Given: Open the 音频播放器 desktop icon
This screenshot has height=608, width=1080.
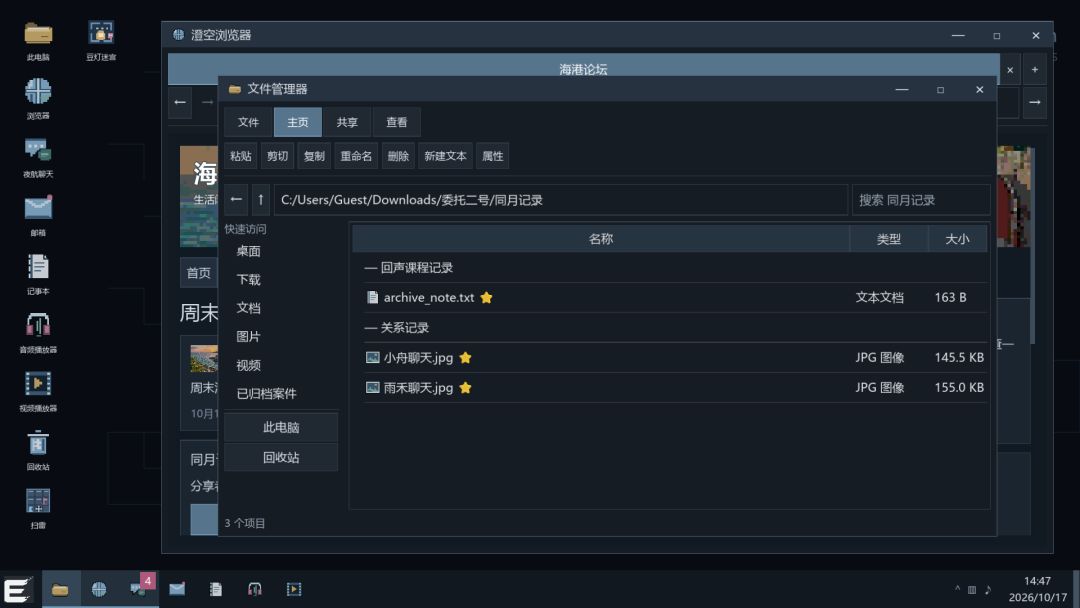Looking at the screenshot, I should tap(38, 333).
